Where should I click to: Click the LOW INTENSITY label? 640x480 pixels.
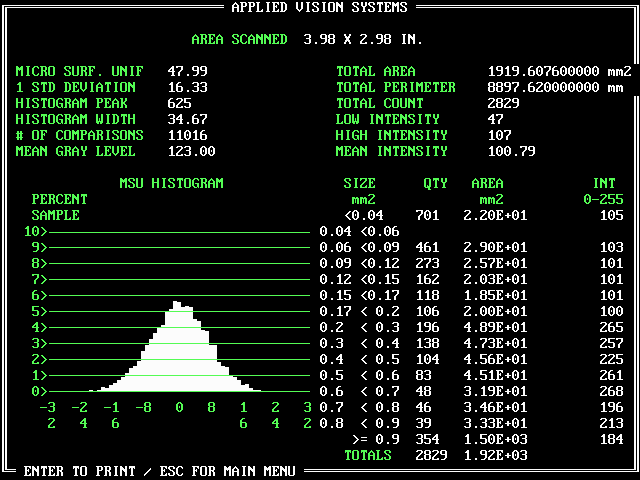click(x=387, y=119)
